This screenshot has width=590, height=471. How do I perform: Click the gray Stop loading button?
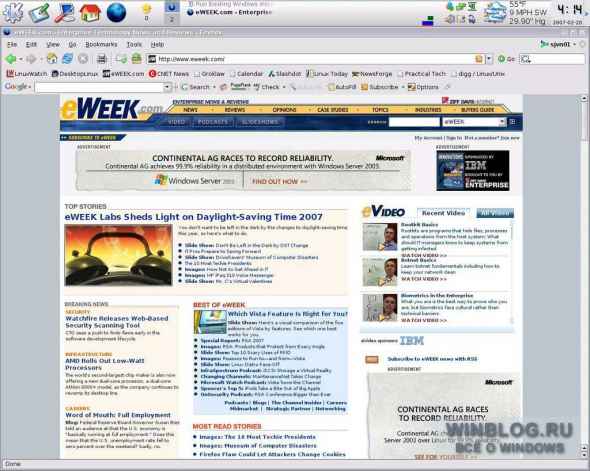83,58
